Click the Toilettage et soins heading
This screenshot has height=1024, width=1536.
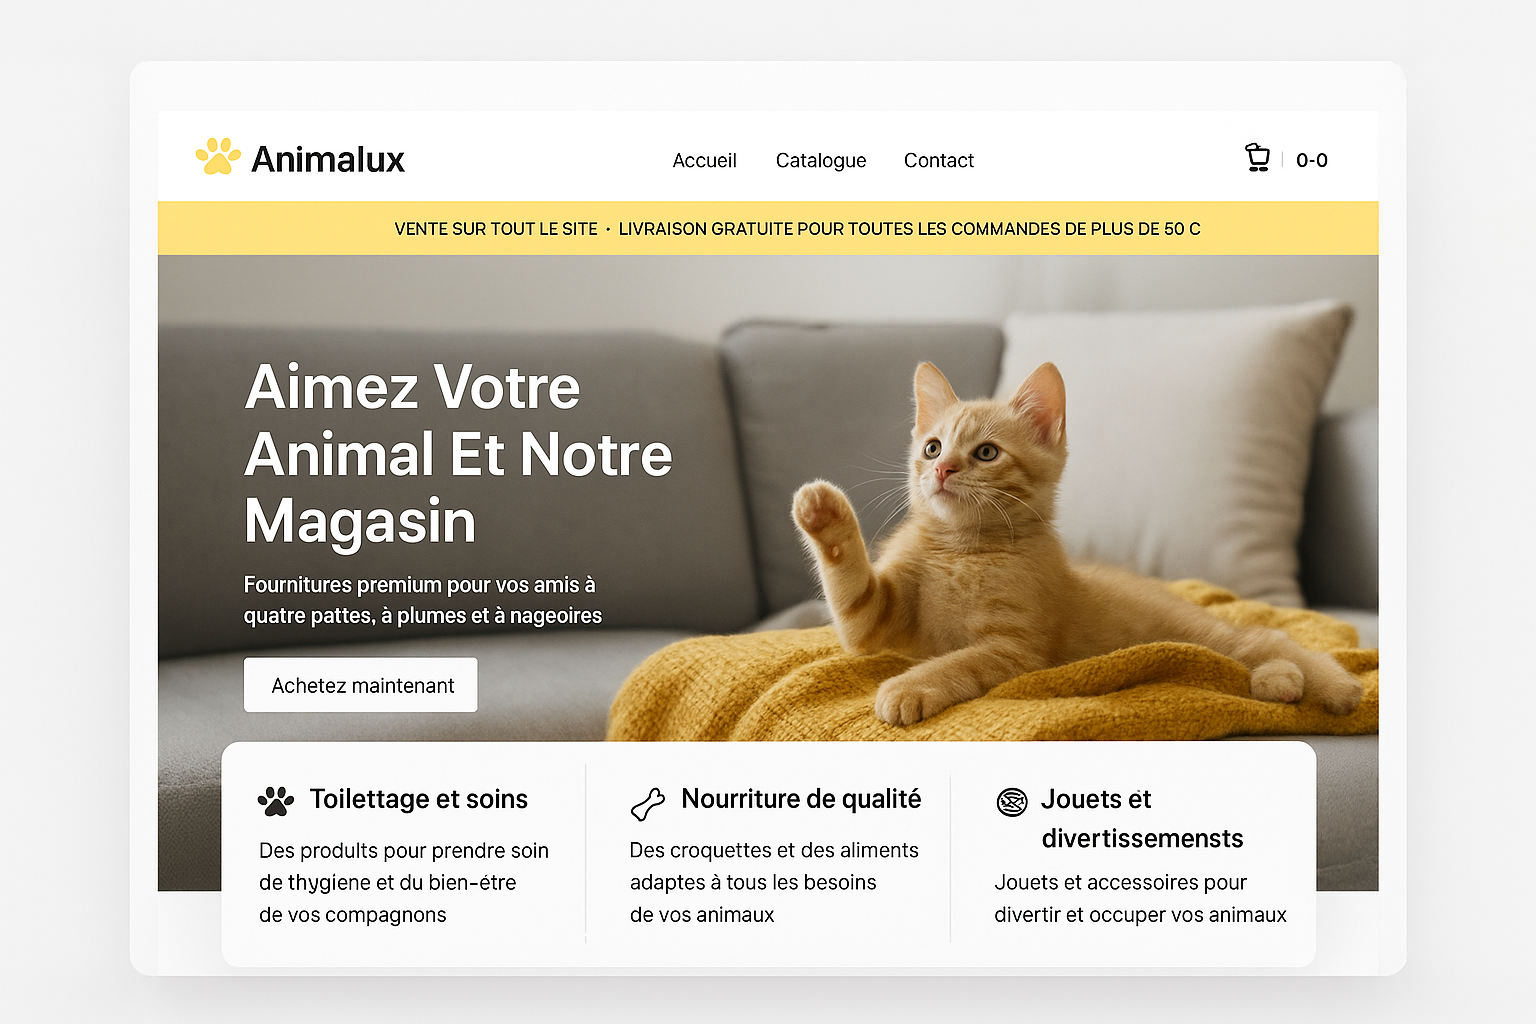(x=419, y=799)
